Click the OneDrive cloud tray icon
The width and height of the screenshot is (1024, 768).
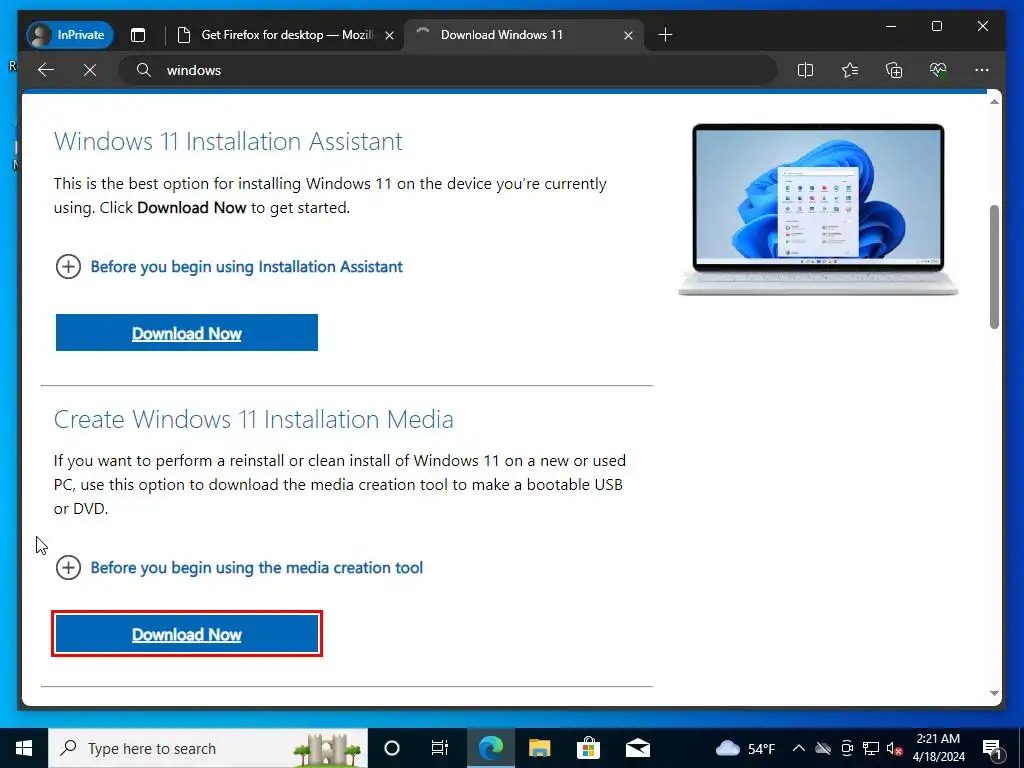coord(823,748)
